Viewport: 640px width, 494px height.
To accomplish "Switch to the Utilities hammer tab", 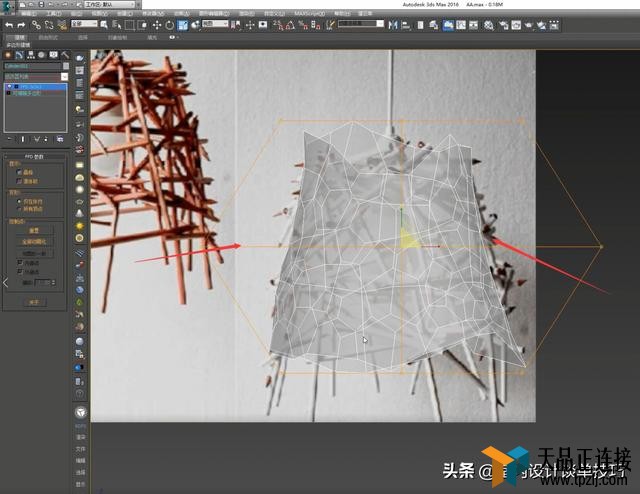I will [x=65, y=55].
